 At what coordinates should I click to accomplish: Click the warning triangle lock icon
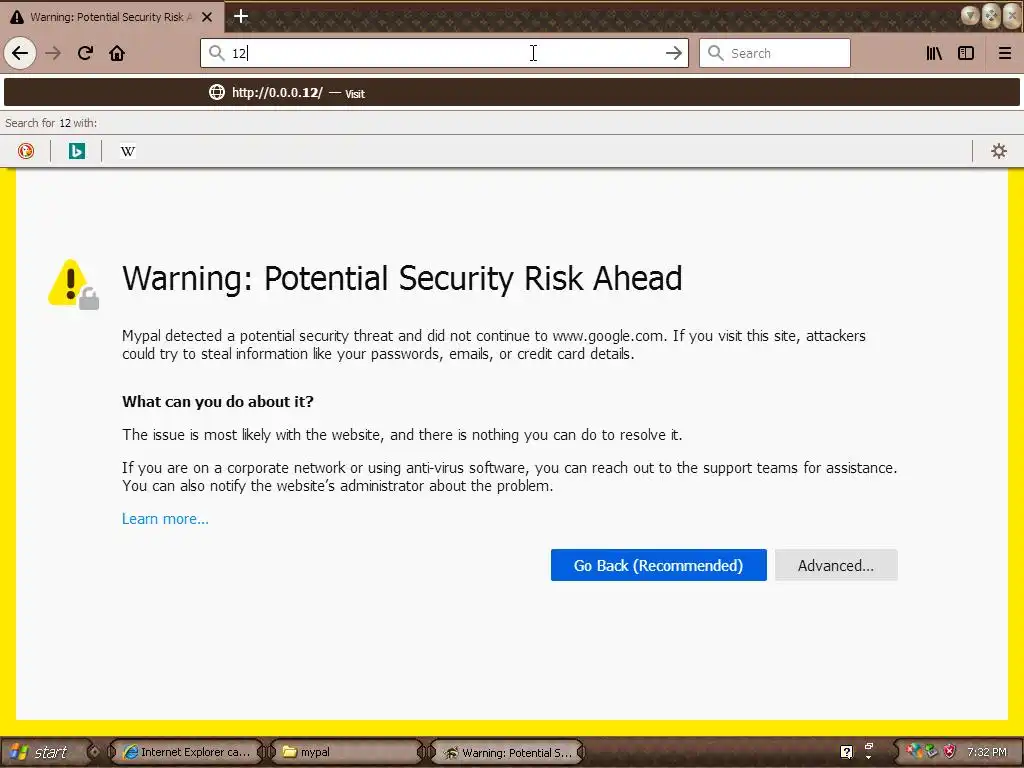click(x=74, y=285)
